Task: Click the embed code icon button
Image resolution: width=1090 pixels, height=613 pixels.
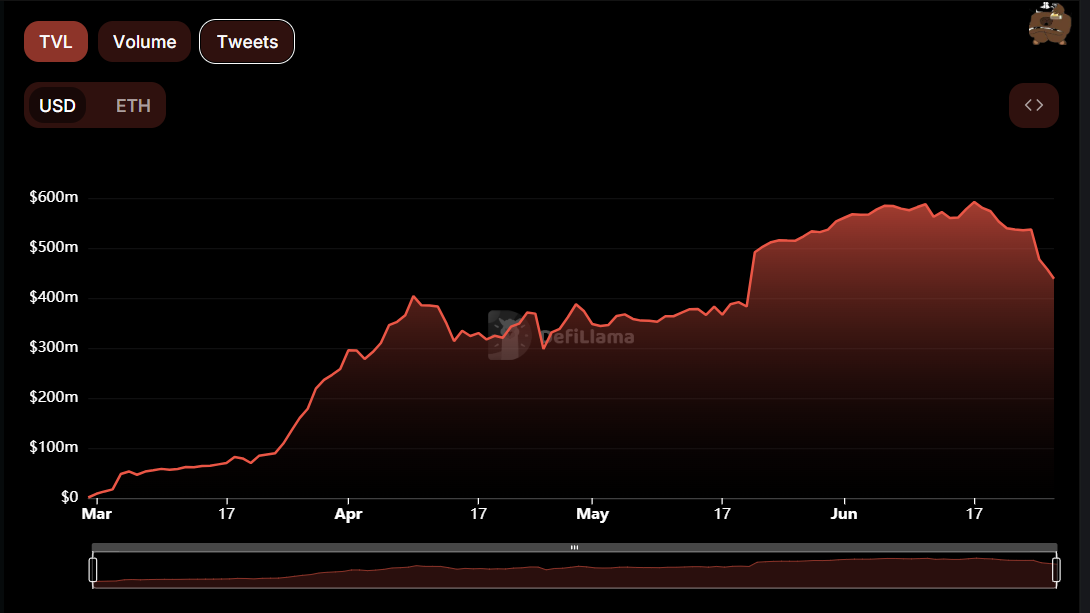Action: 1034,106
